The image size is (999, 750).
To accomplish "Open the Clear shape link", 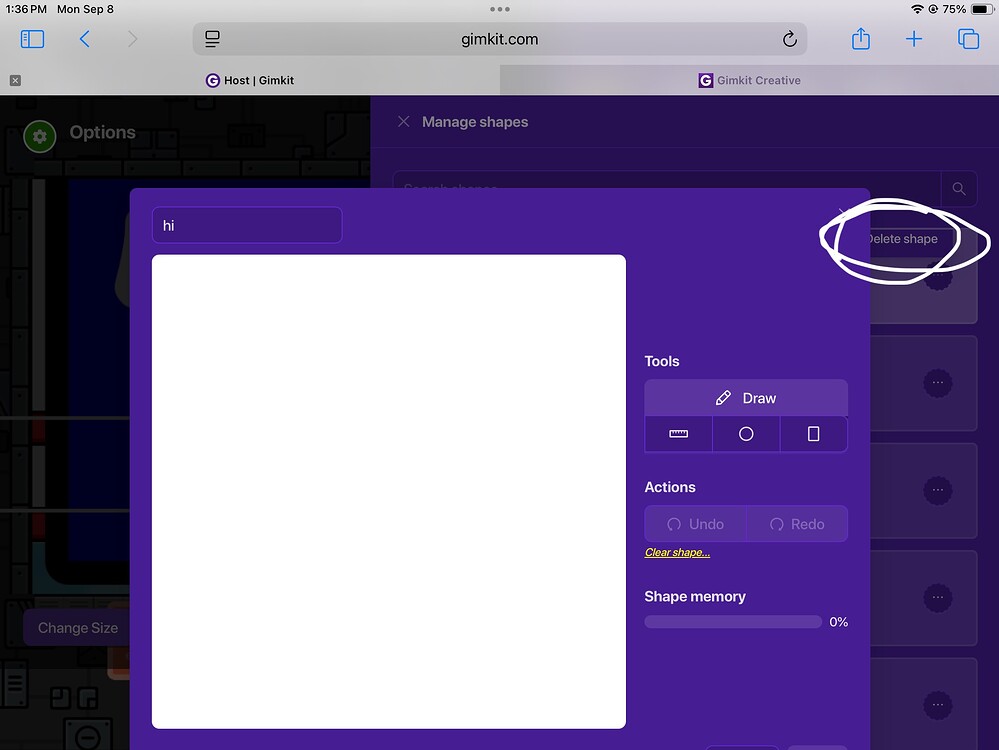I will click(x=677, y=552).
